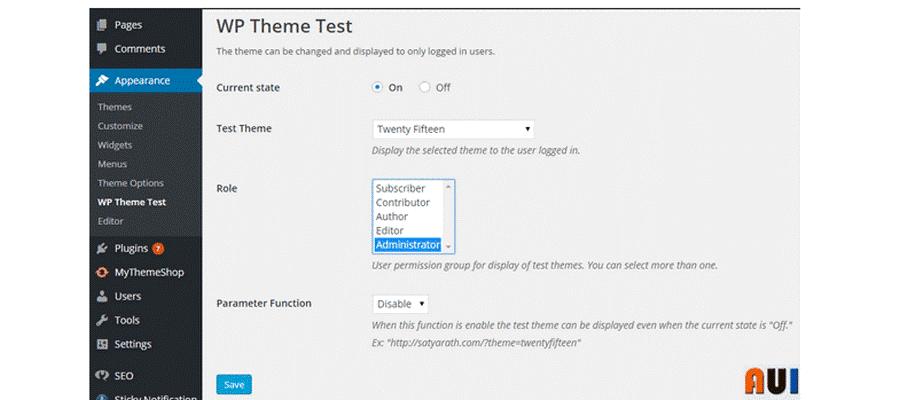Image resolution: width=900 pixels, height=400 pixels.
Task: Click the Plugins plug icon
Action: coord(102,248)
